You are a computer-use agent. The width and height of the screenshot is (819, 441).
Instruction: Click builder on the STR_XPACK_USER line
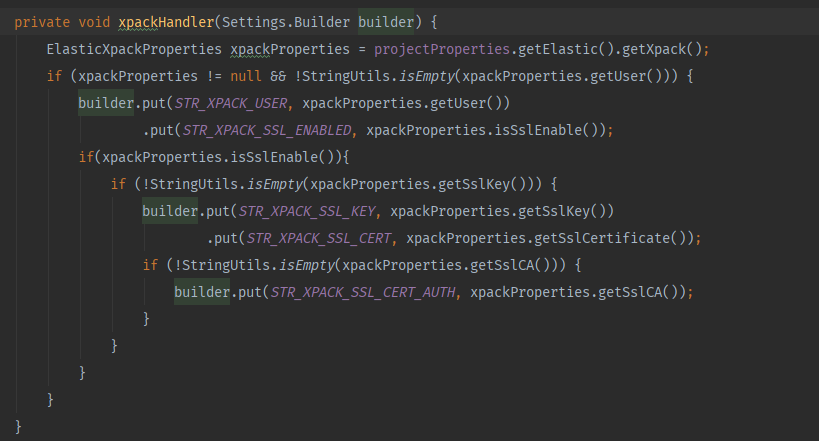tap(106, 103)
